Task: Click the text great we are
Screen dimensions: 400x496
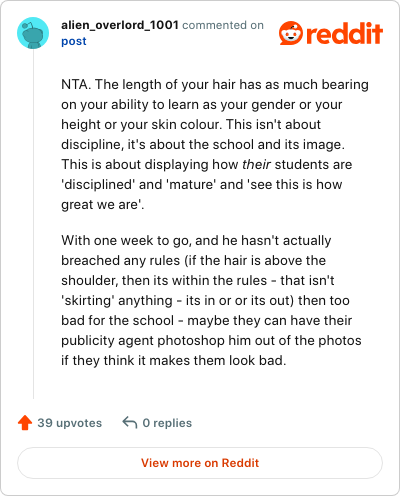Action: (x=103, y=204)
